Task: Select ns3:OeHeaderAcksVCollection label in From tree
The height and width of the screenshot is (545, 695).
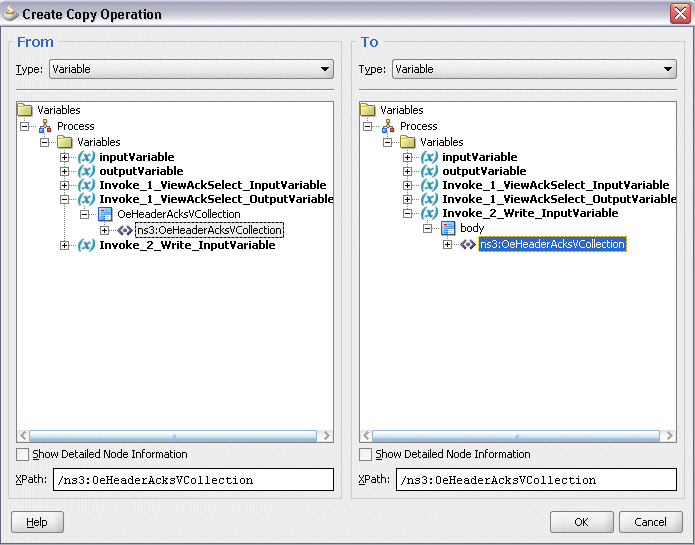Action: tap(209, 230)
